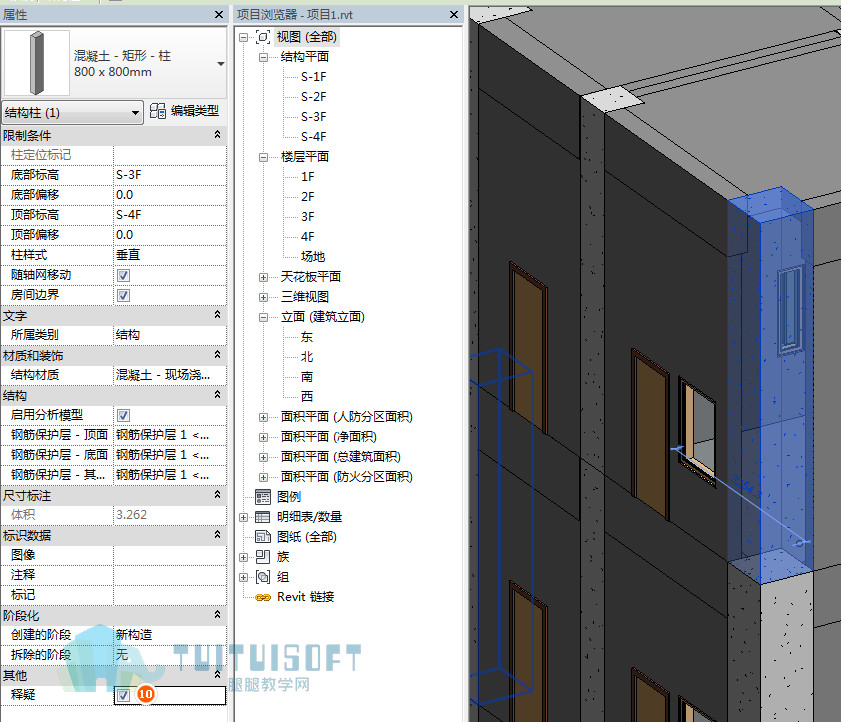This screenshot has height=722, width=841.
Task: Click the 族 families icon
Action: (x=263, y=557)
